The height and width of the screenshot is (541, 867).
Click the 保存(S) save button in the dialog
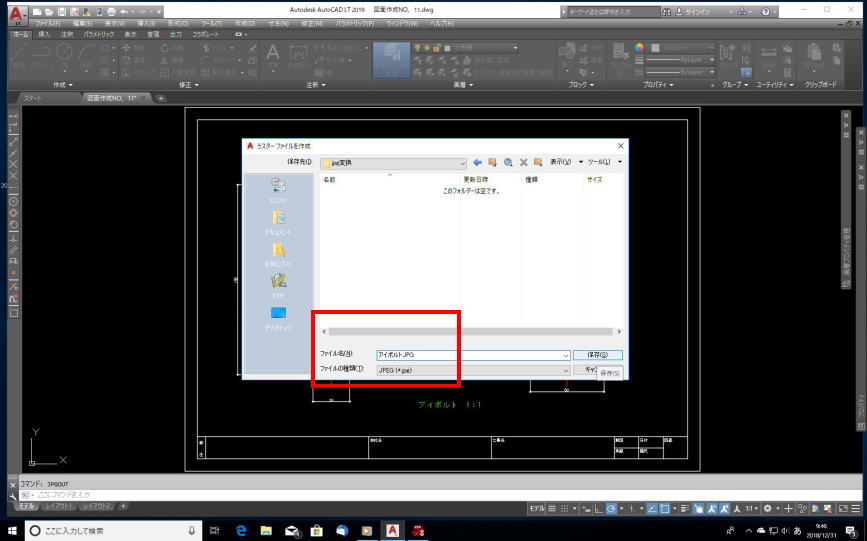pos(597,355)
